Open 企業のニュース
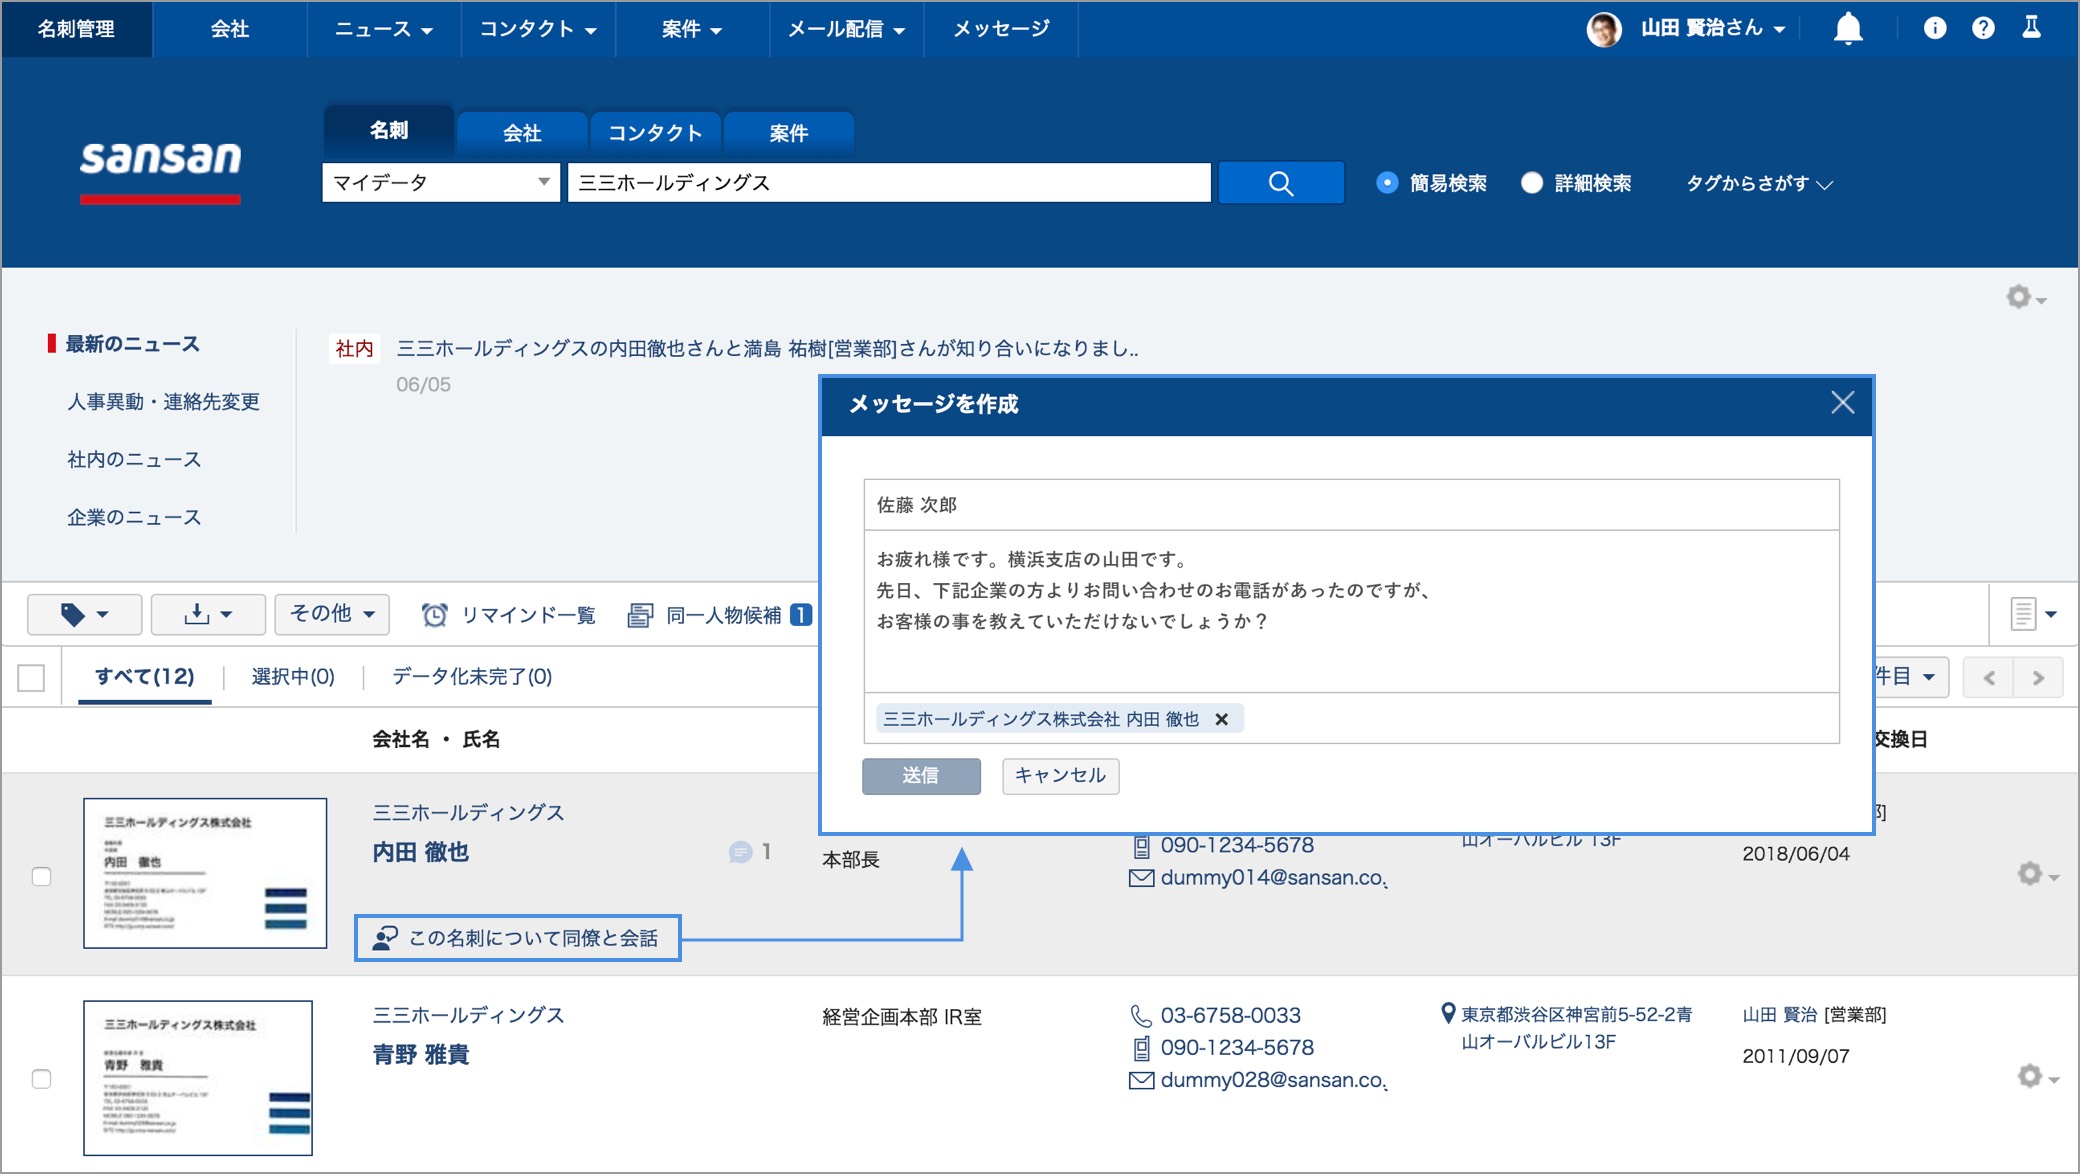 [134, 518]
